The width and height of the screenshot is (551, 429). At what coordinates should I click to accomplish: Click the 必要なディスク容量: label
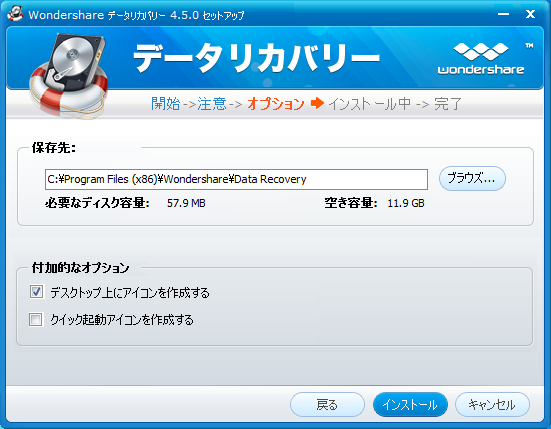pos(97,203)
